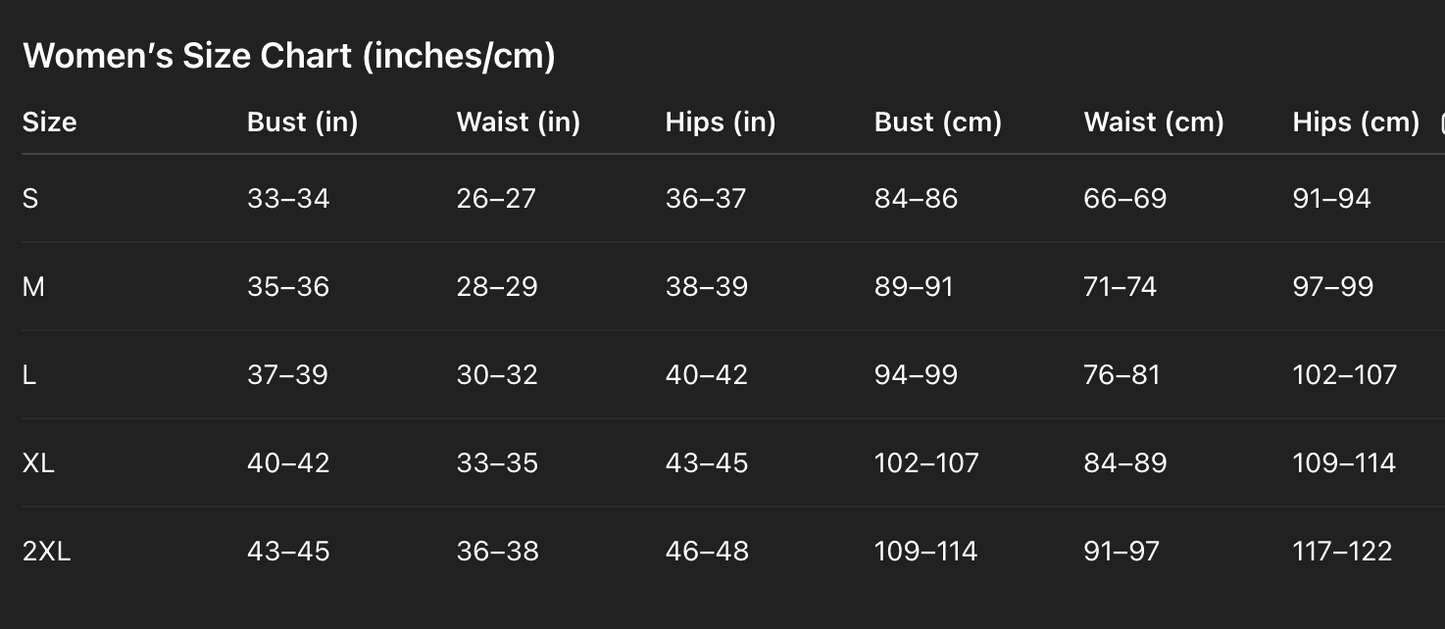
Task: Click the copy table icon beside Hips (cm)
Action: tap(1441, 123)
